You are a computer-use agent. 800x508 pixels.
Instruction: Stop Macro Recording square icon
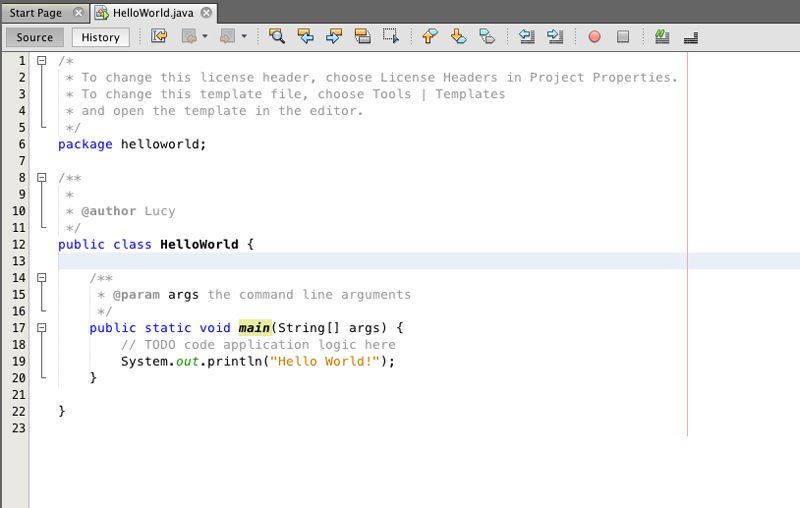click(623, 37)
